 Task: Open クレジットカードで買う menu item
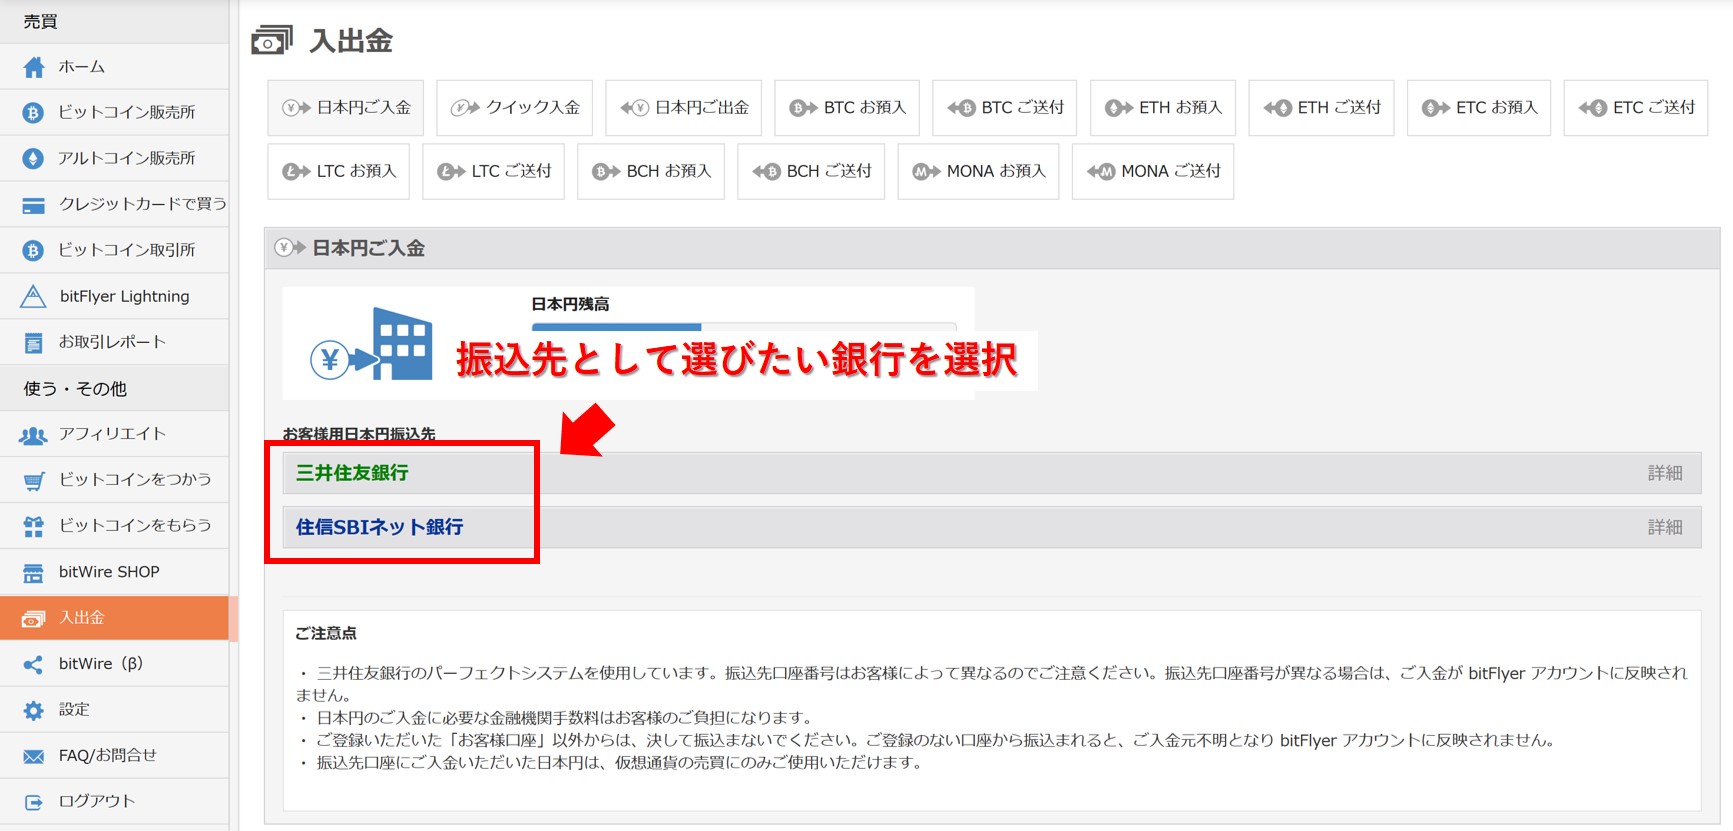click(x=114, y=205)
